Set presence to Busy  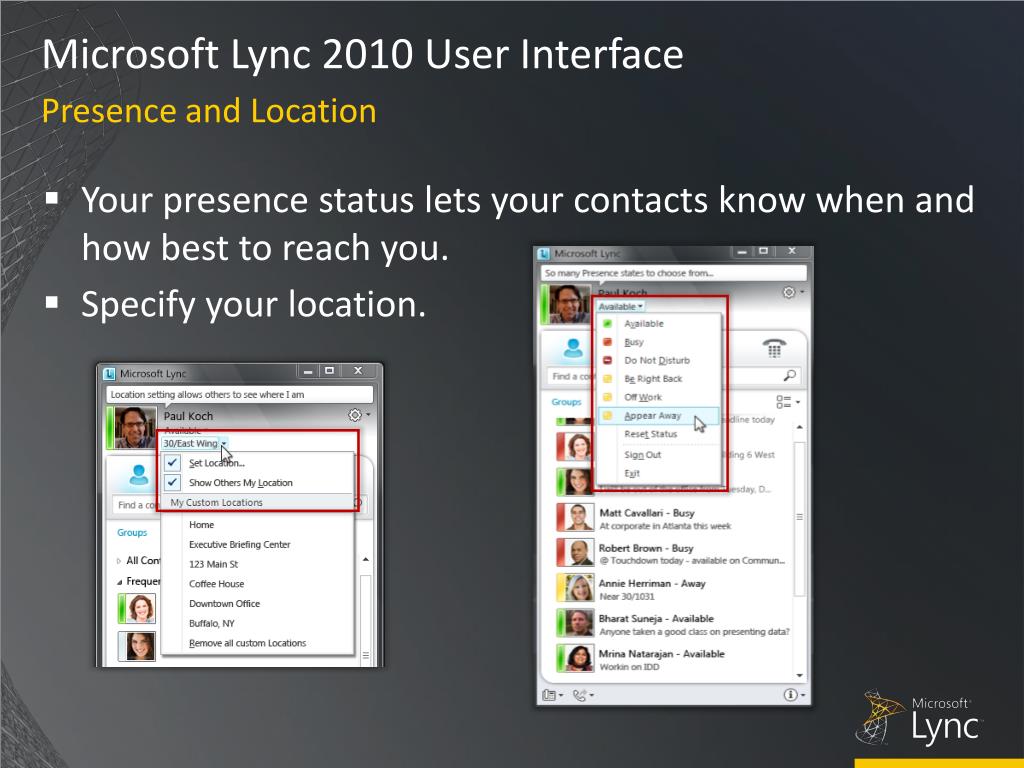point(658,342)
